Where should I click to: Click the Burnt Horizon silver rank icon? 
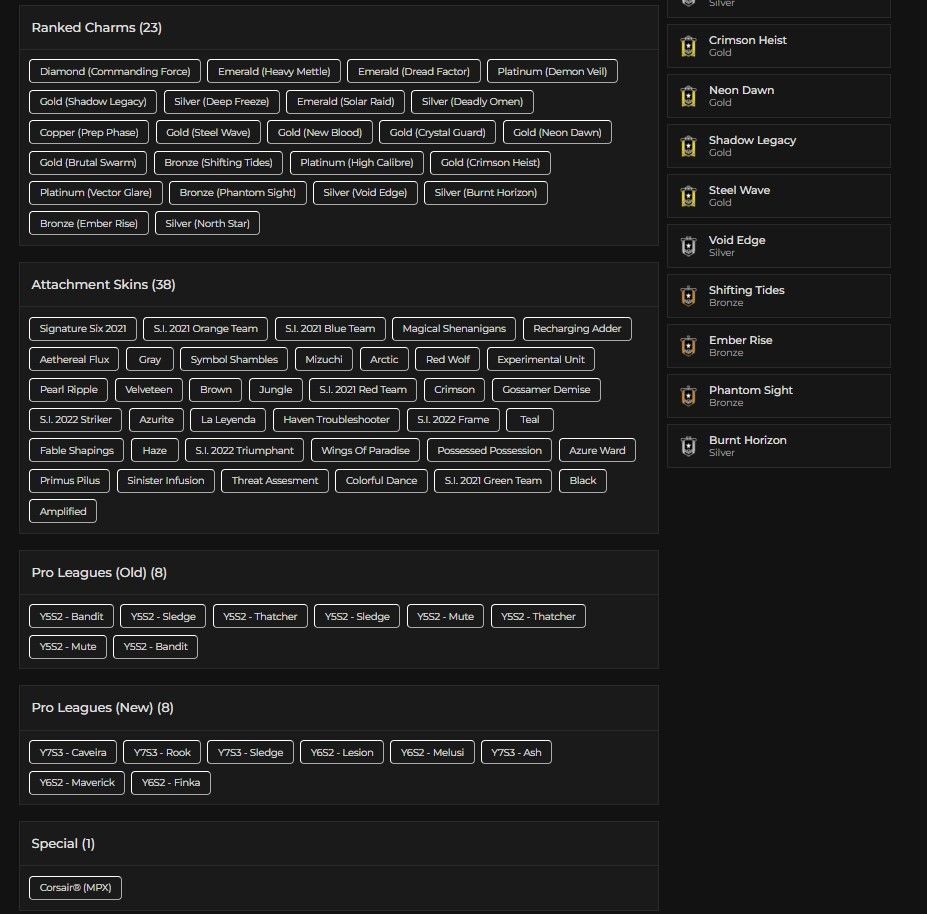pos(688,446)
